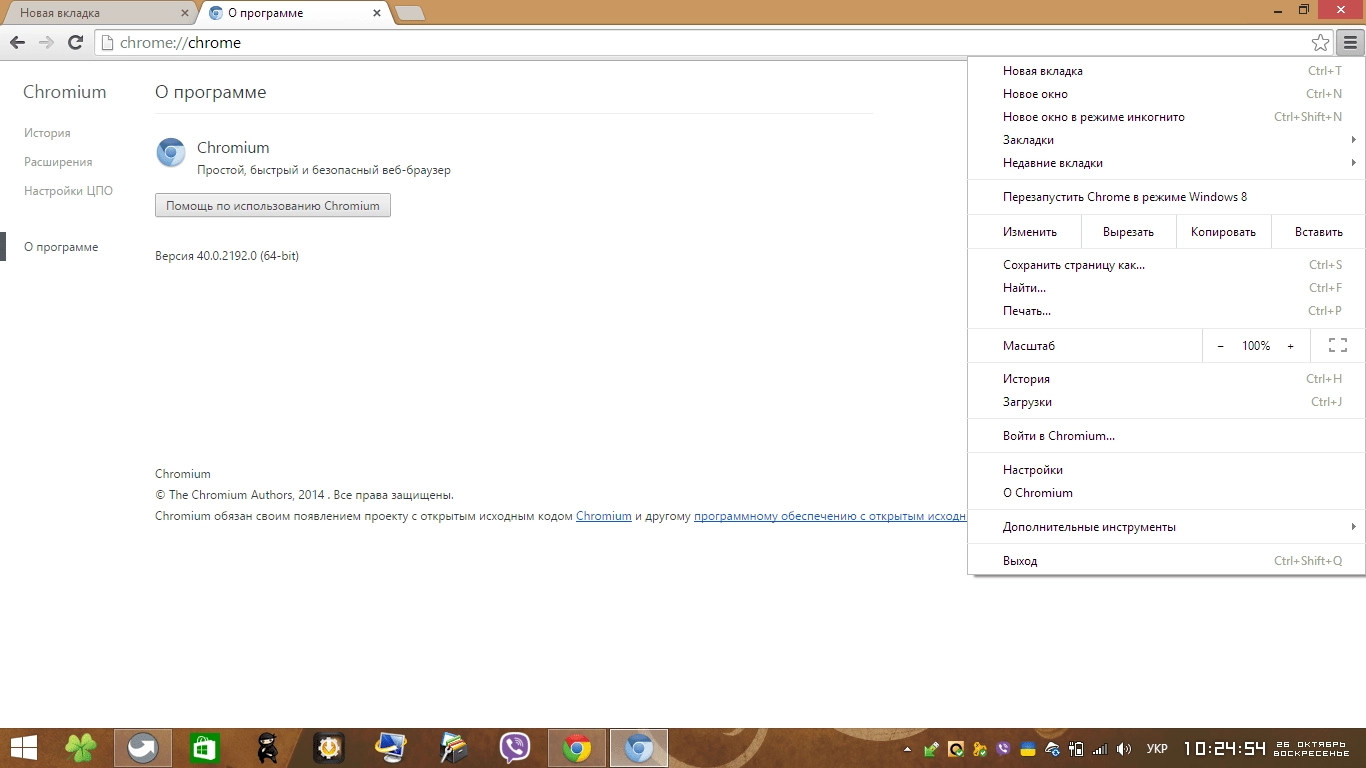The image size is (1366, 768).
Task: Choose Найти... from the menu
Action: pyautogui.click(x=1166, y=288)
